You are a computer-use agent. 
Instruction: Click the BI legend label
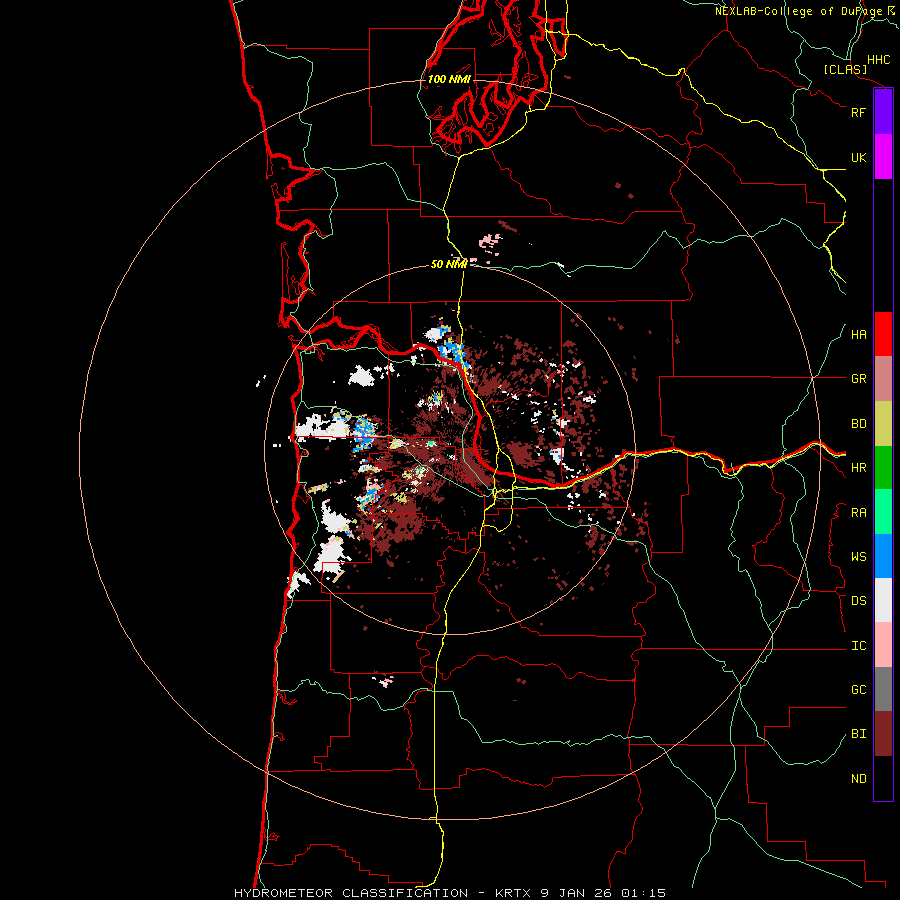[x=858, y=734]
